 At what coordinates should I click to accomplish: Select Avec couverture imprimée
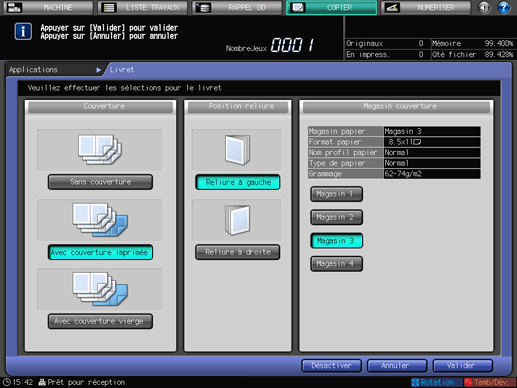coord(100,252)
